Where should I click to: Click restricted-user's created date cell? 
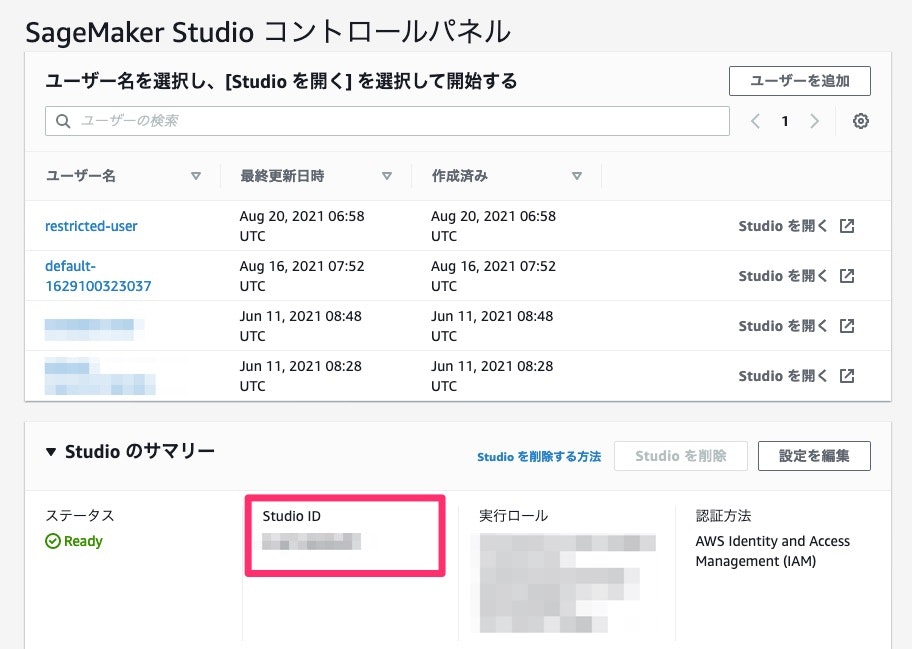point(493,226)
